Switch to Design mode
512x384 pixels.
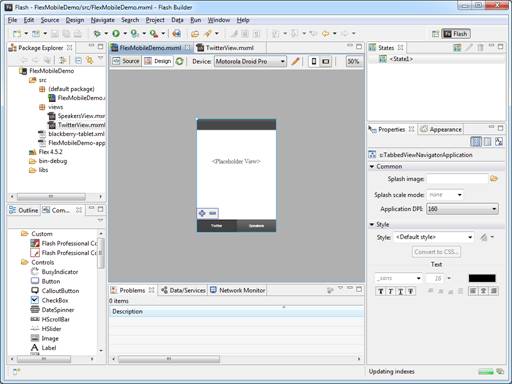[158, 61]
